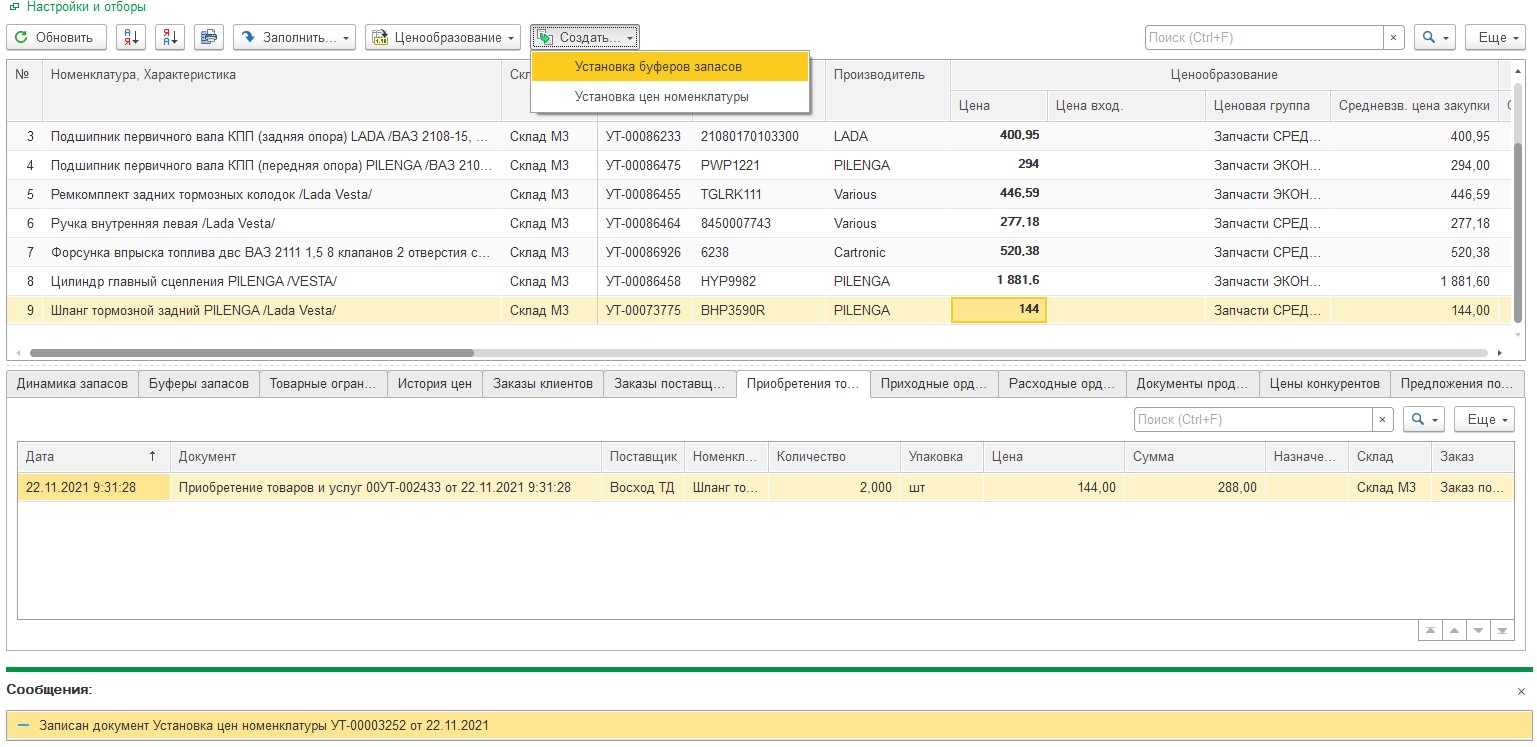Clear the top search field with ×
Screen dimensions: 1537x747
[1394, 38]
